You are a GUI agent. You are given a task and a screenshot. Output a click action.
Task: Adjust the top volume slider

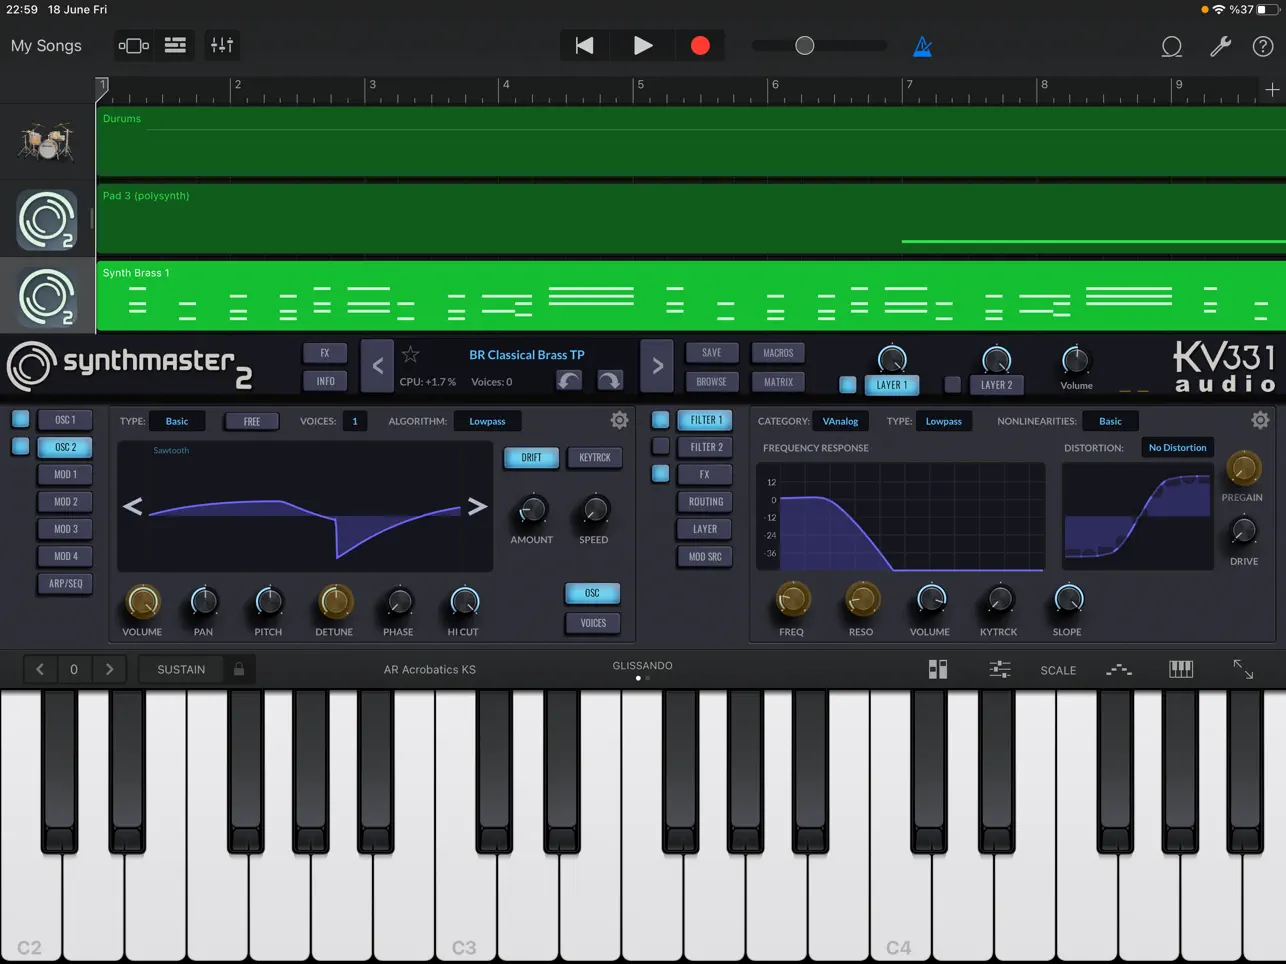coord(804,45)
